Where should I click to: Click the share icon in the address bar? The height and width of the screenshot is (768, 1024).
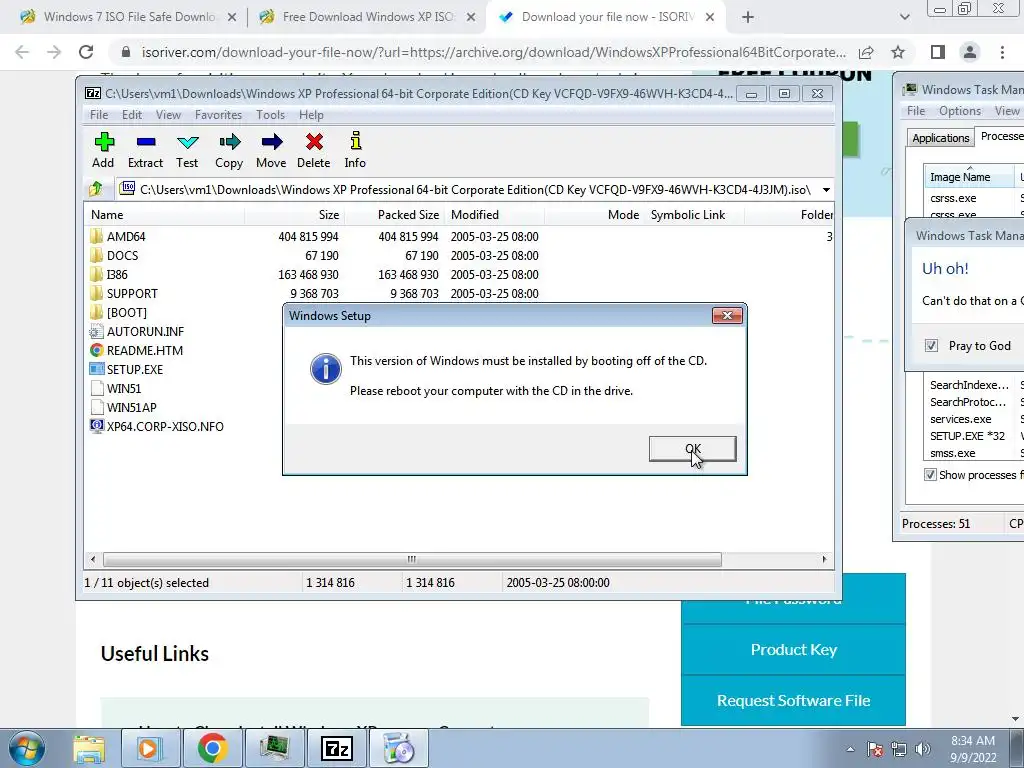867,52
